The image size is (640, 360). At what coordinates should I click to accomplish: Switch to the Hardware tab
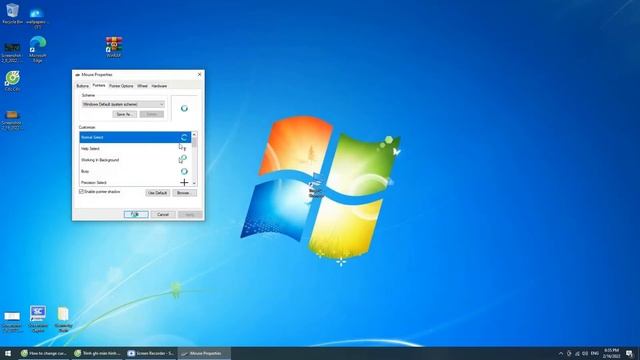[x=159, y=86]
